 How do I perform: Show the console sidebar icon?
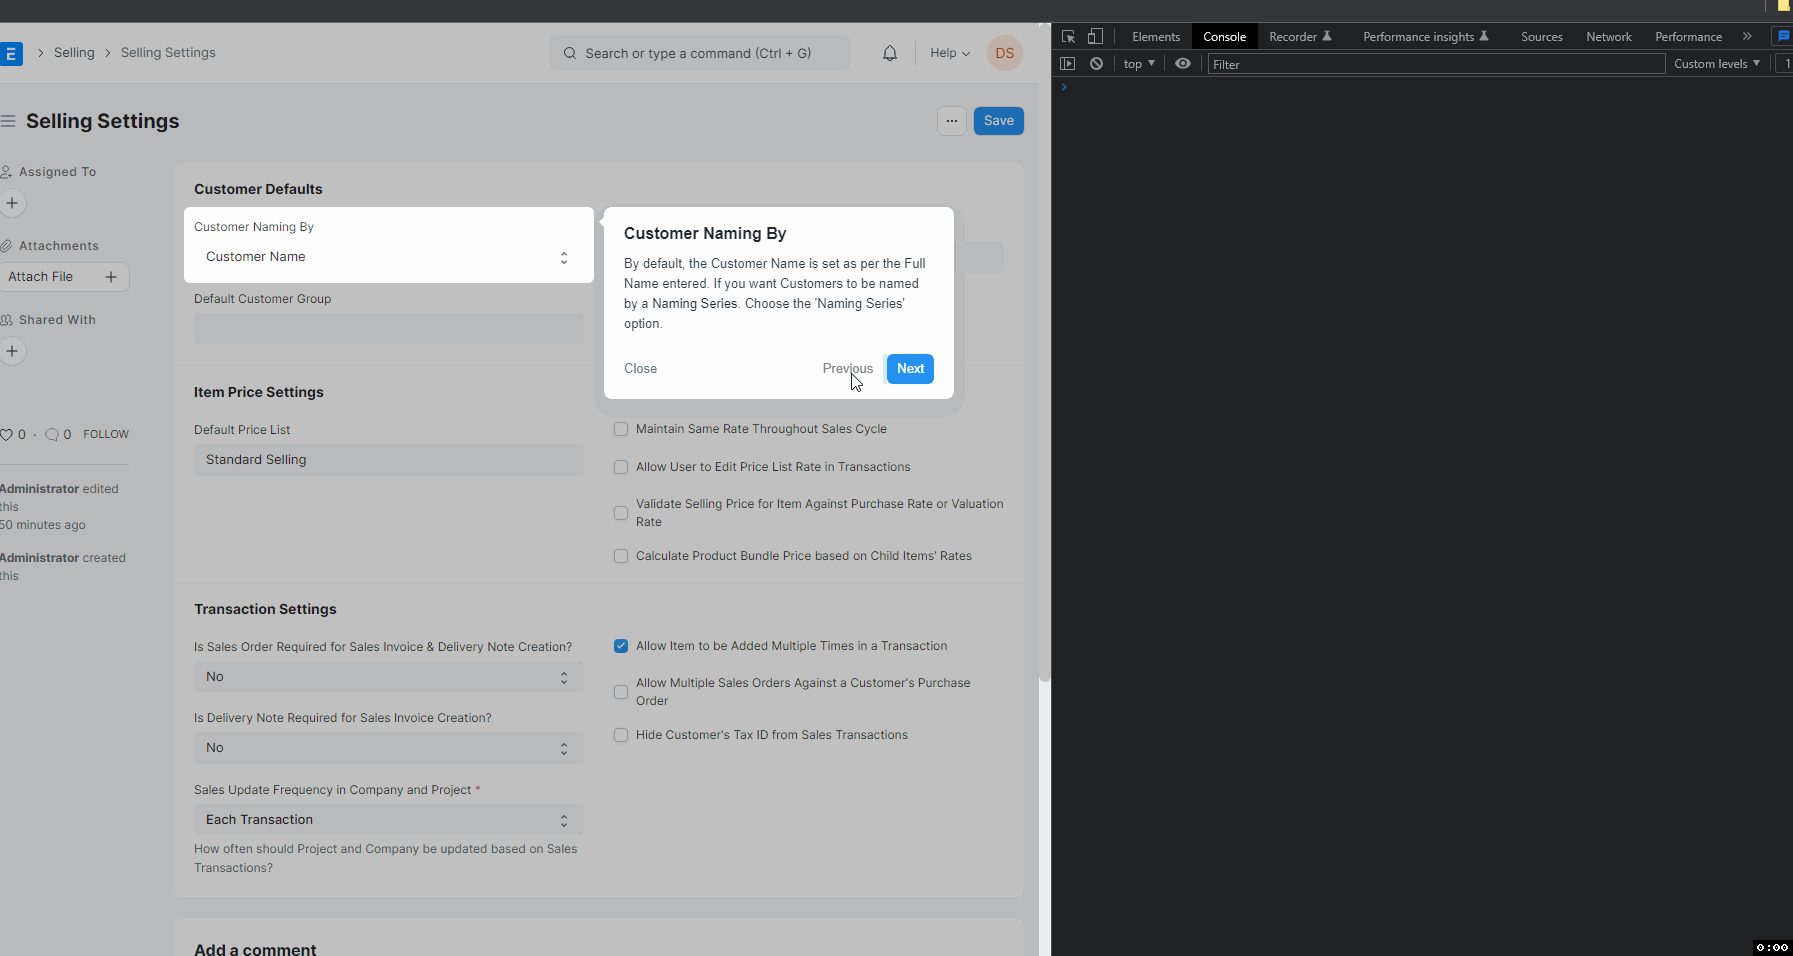1067,63
